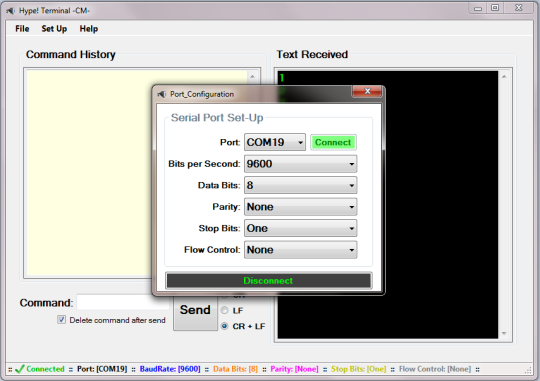
Task: Click Command History scrollbar up arrow
Action: tap(252, 76)
